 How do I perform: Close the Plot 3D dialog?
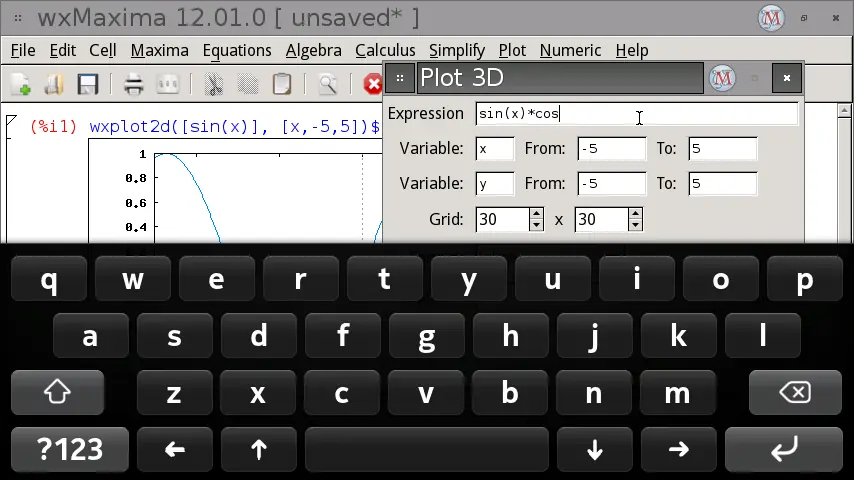tap(786, 78)
